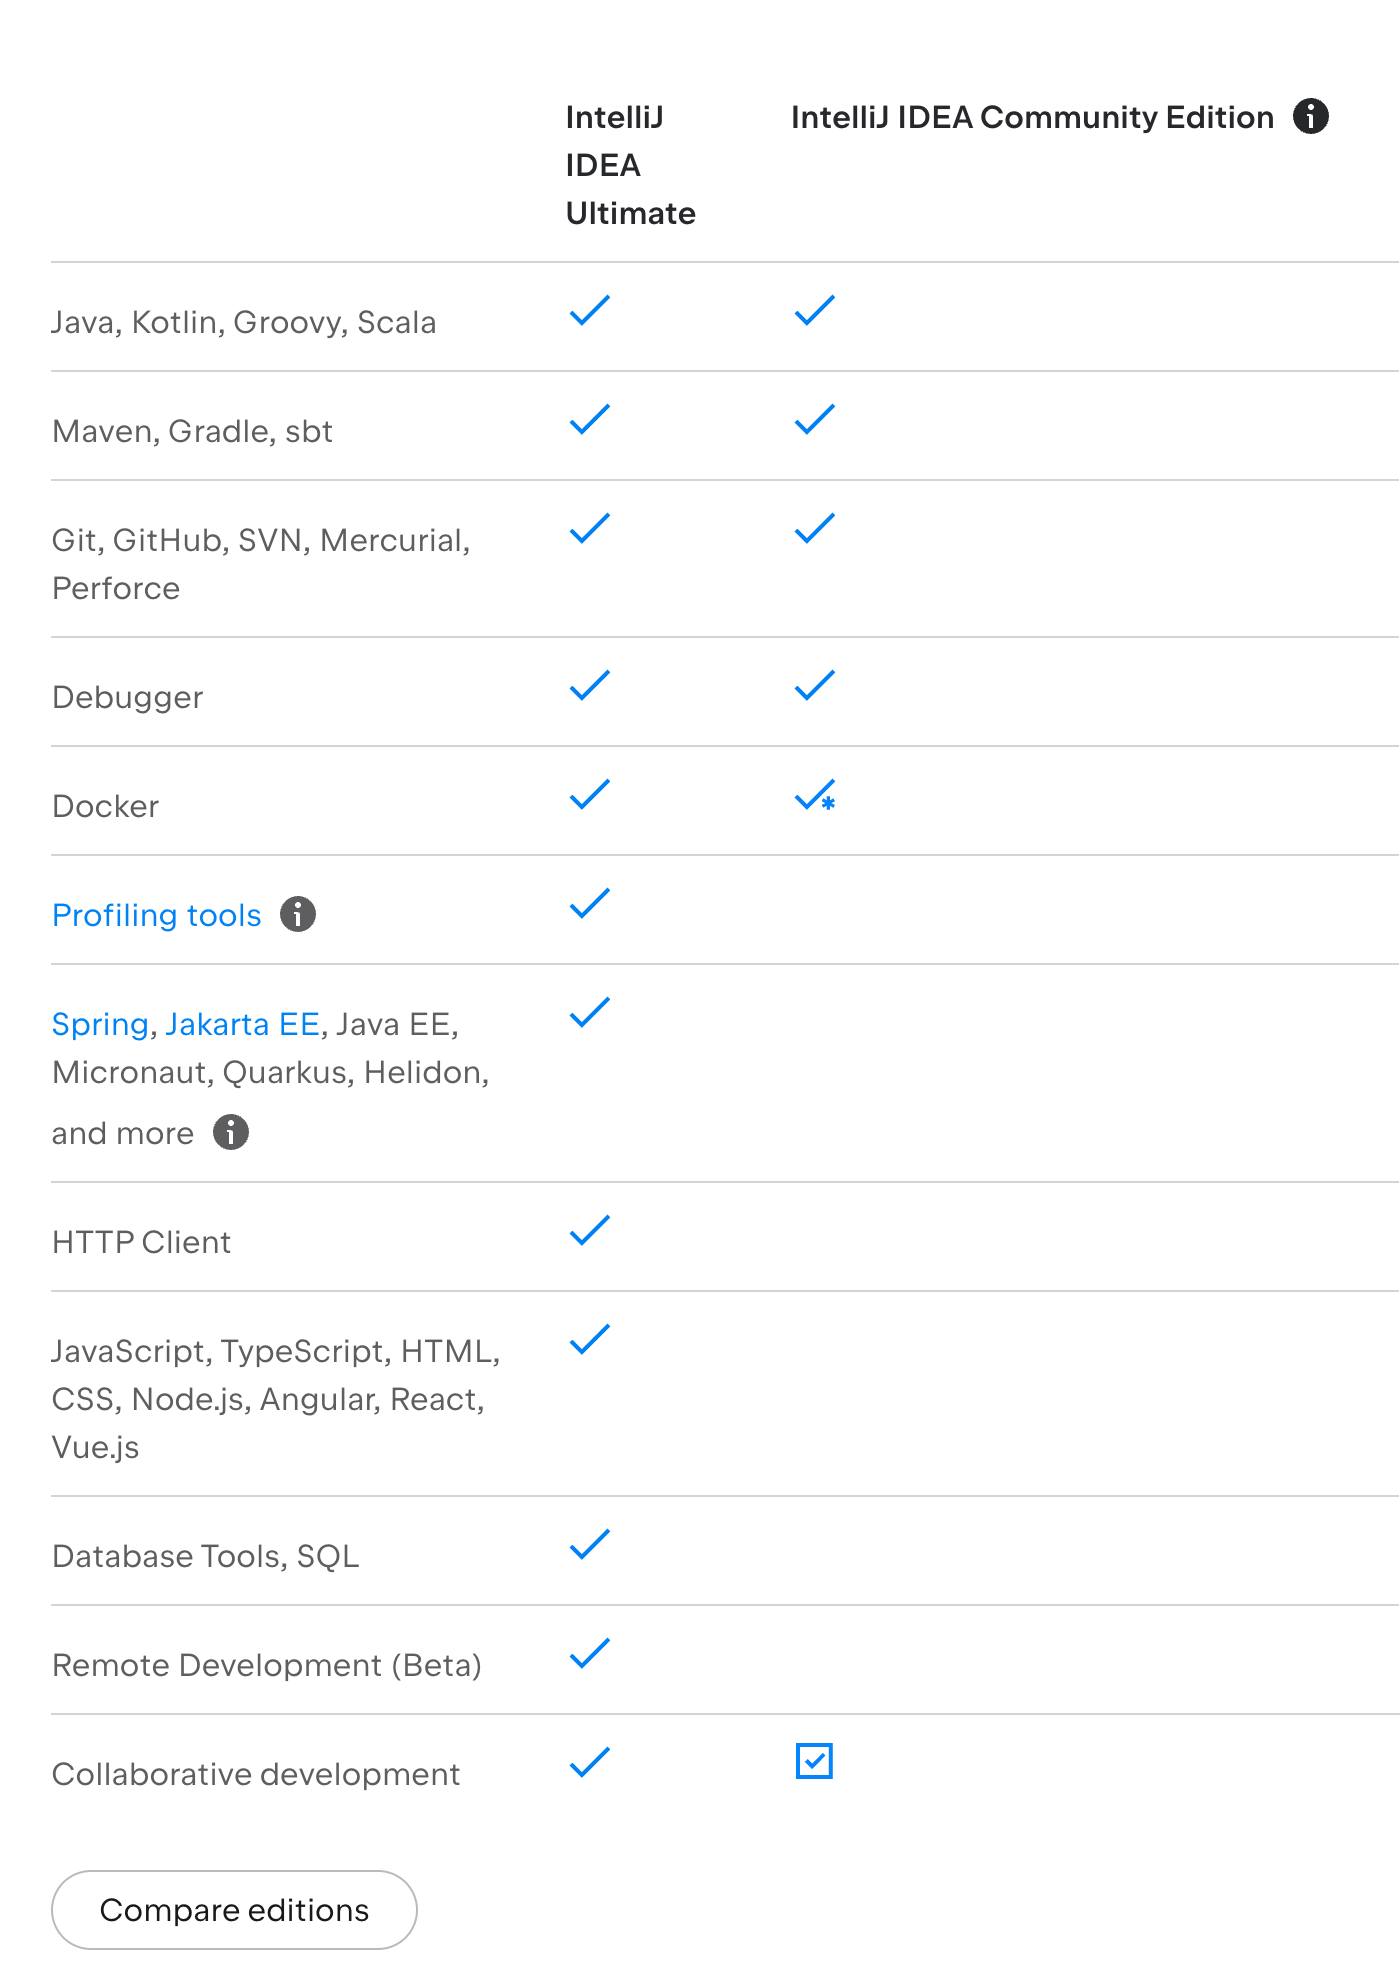This screenshot has width=1400, height=1986.
Task: Click the Collaborative development row label
Action: [x=256, y=1774]
